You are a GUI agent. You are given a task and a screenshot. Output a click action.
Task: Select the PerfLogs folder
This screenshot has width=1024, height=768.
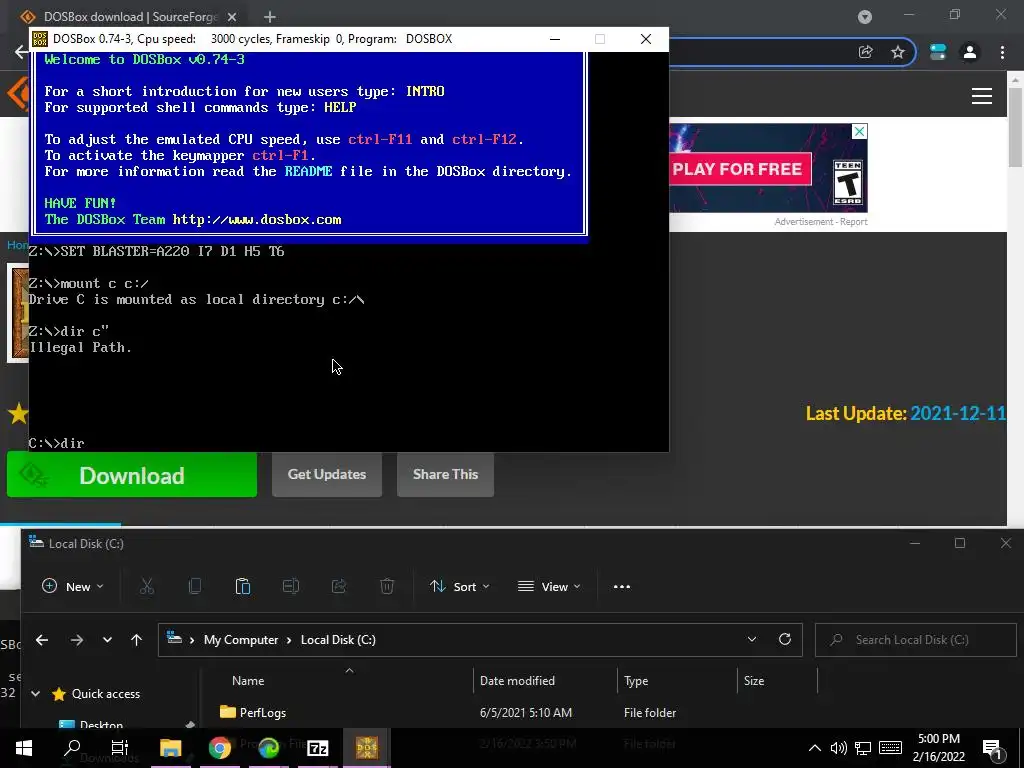point(263,712)
